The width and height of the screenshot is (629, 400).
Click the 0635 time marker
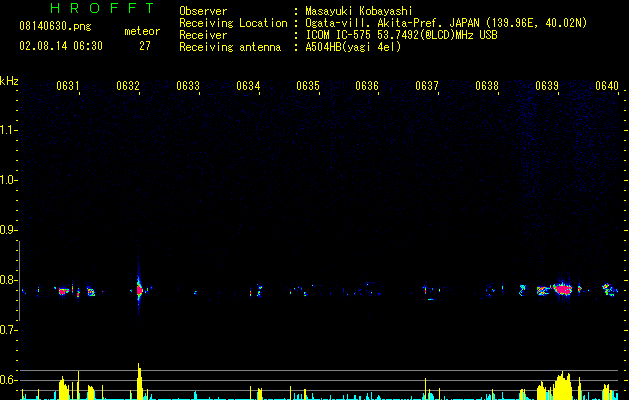click(308, 86)
